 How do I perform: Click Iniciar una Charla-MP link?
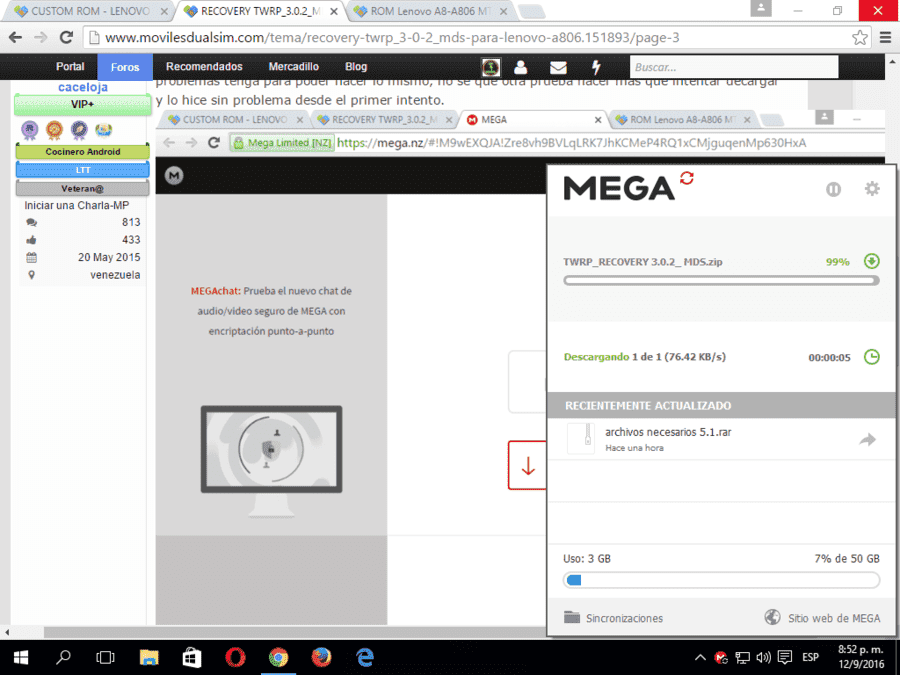76,205
